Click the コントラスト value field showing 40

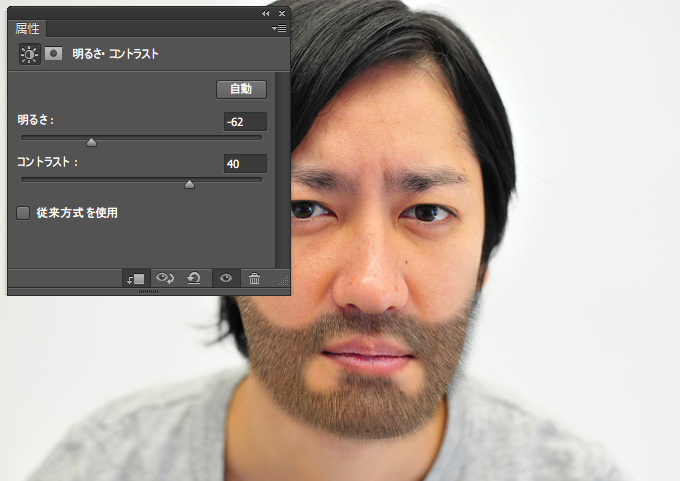pos(245,164)
